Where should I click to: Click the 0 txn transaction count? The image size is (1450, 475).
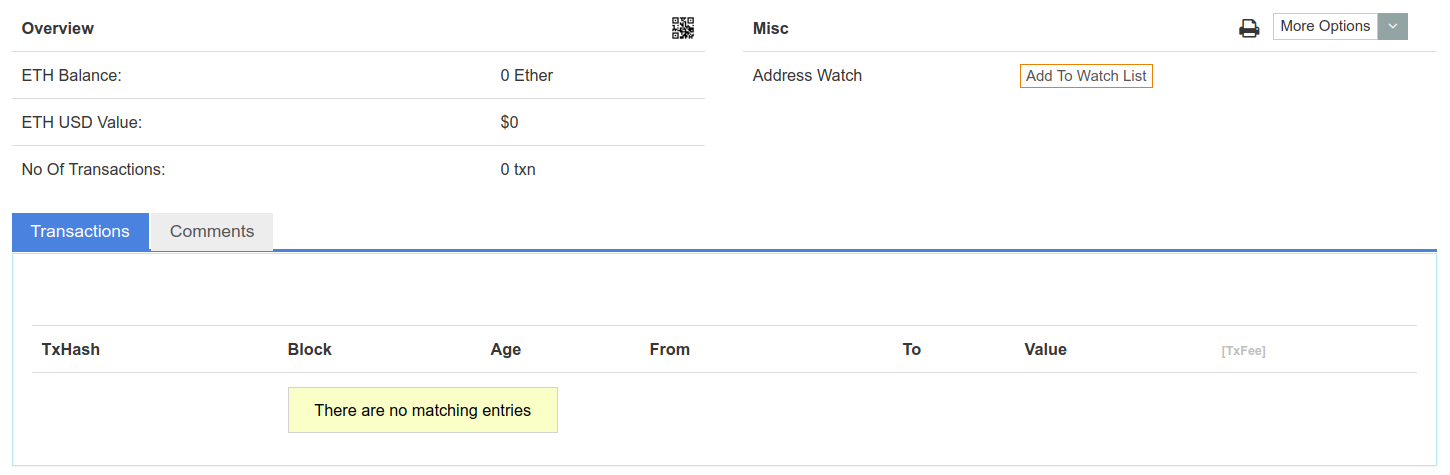[518, 170]
